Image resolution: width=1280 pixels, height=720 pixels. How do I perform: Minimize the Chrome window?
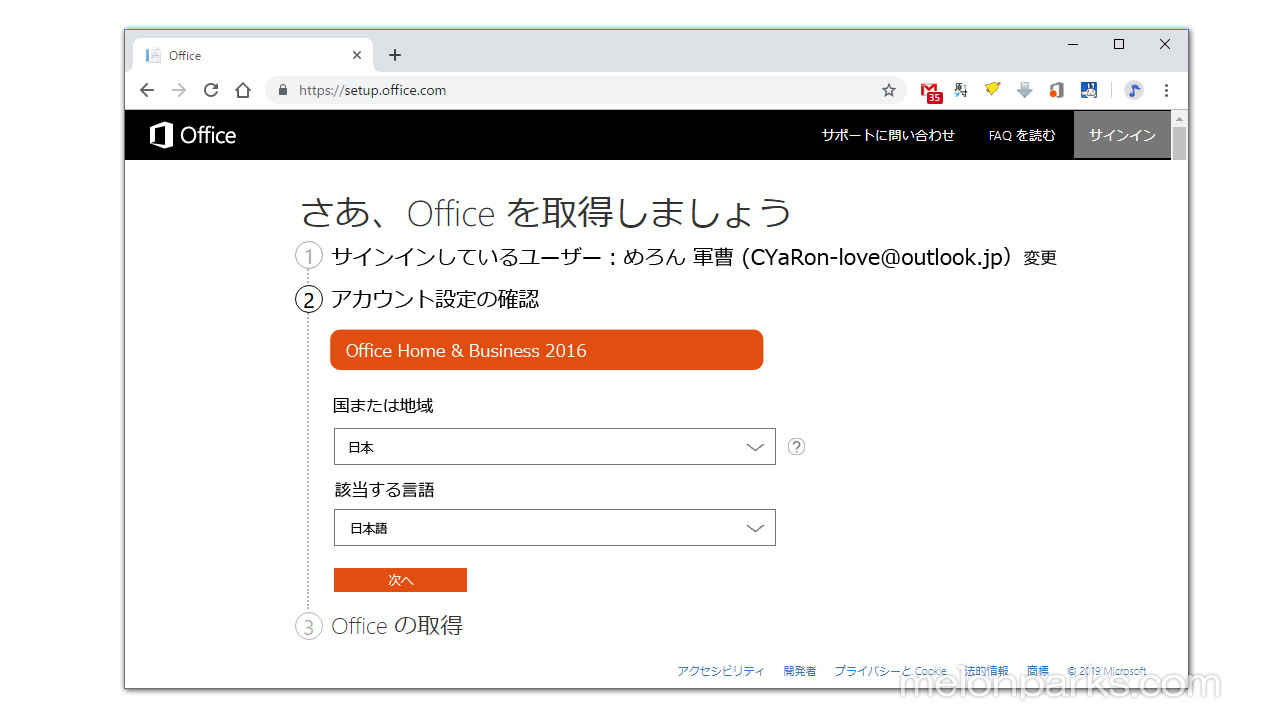click(x=1073, y=44)
